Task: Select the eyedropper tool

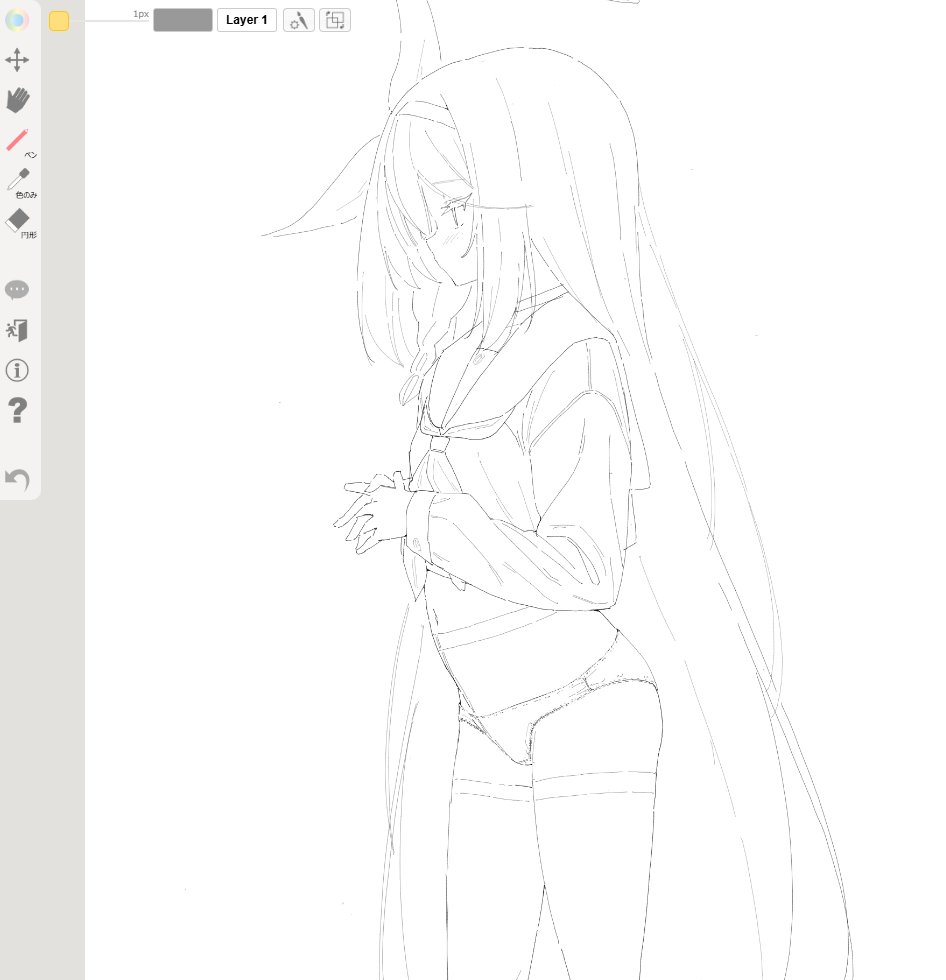Action: pyautogui.click(x=18, y=180)
